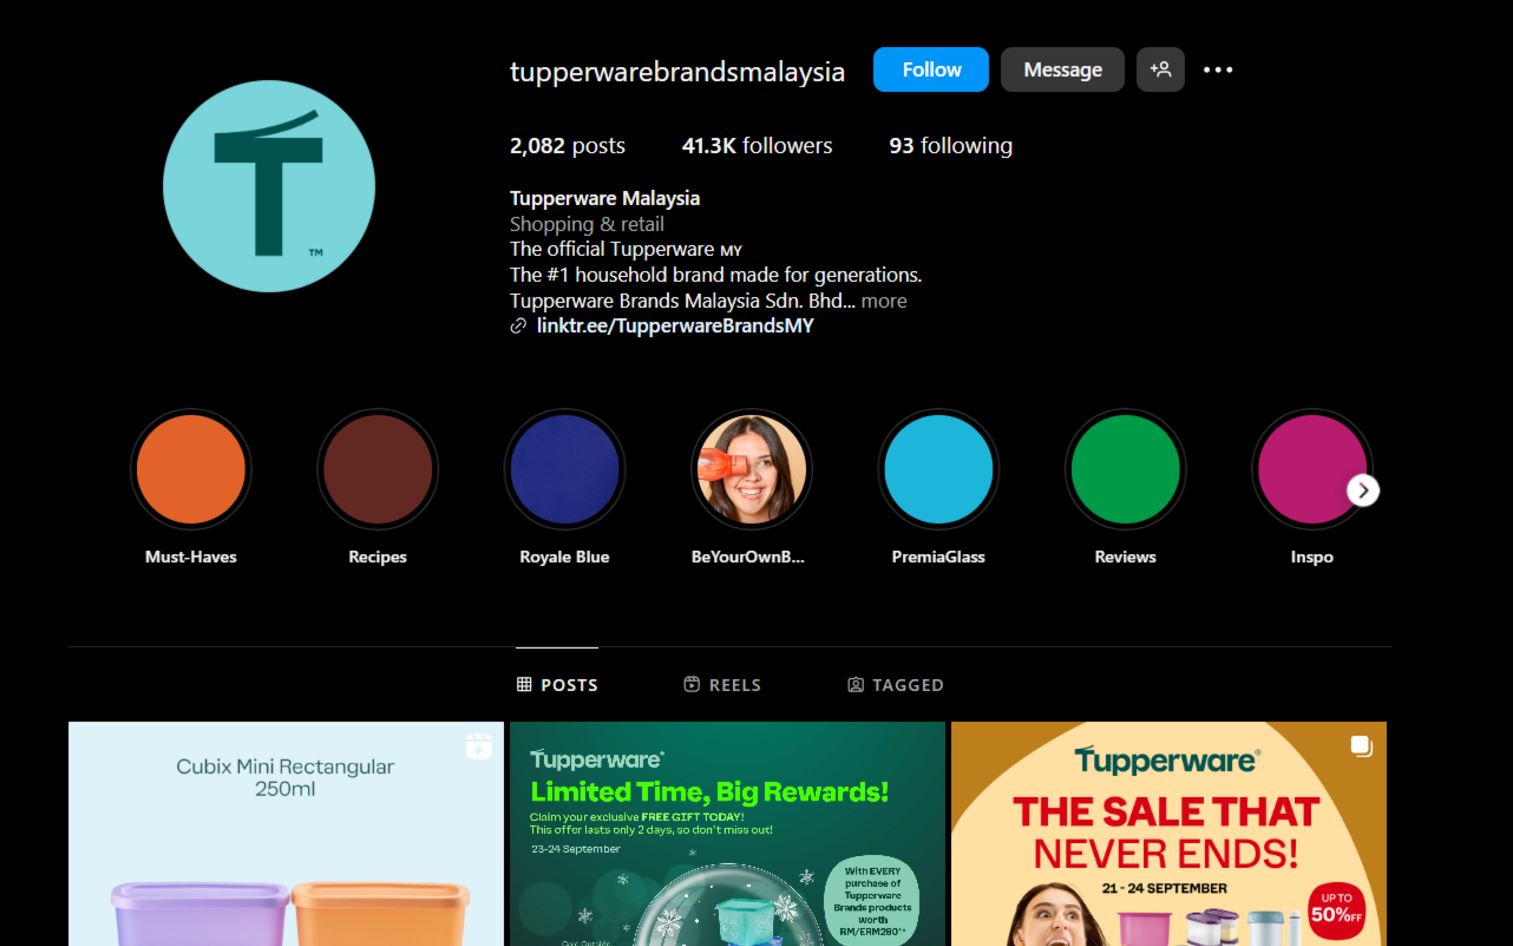Image resolution: width=1515 pixels, height=946 pixels.
Task: Click 'The official Tupperware MY' bio line
Action: pyautogui.click(x=626, y=249)
